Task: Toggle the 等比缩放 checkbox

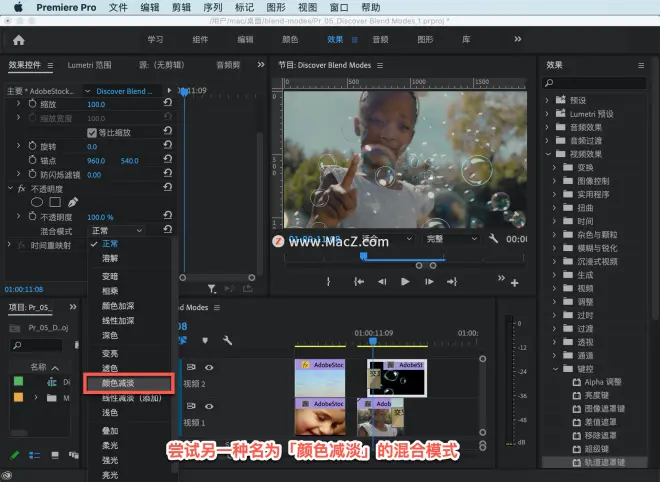Action: pyautogui.click(x=92, y=133)
